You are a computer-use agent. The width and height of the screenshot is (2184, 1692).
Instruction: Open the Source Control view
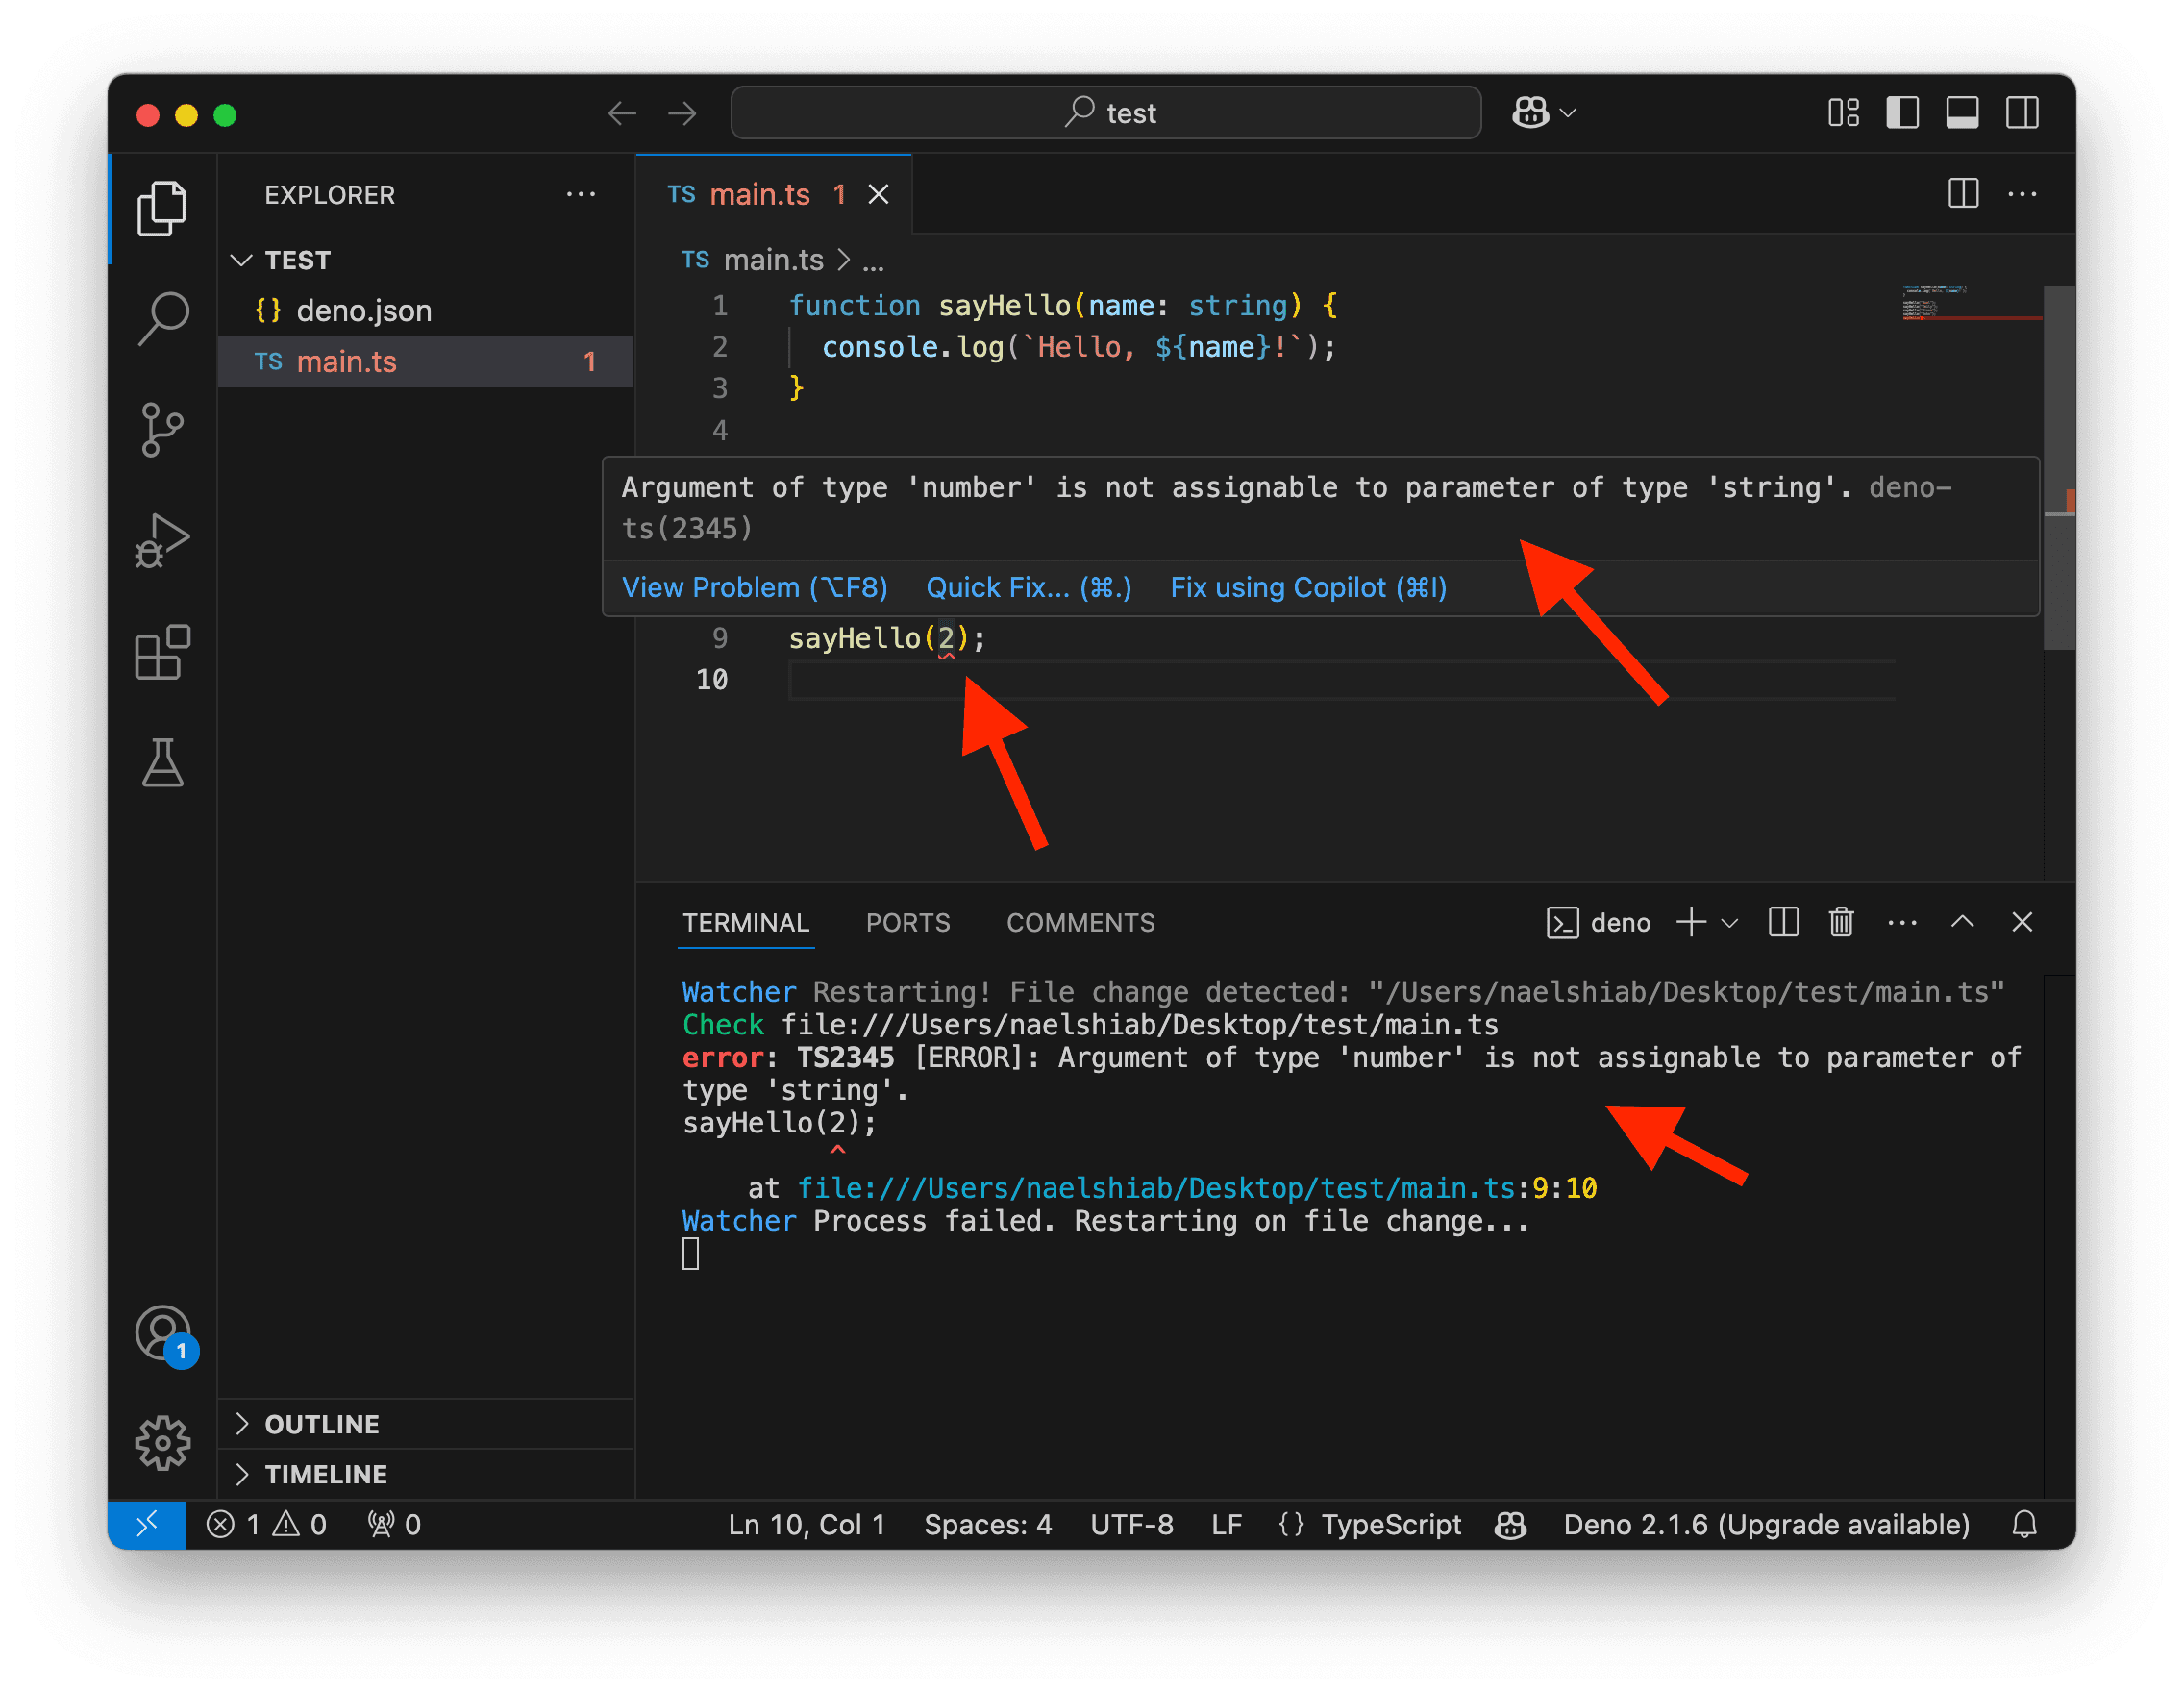pos(163,430)
